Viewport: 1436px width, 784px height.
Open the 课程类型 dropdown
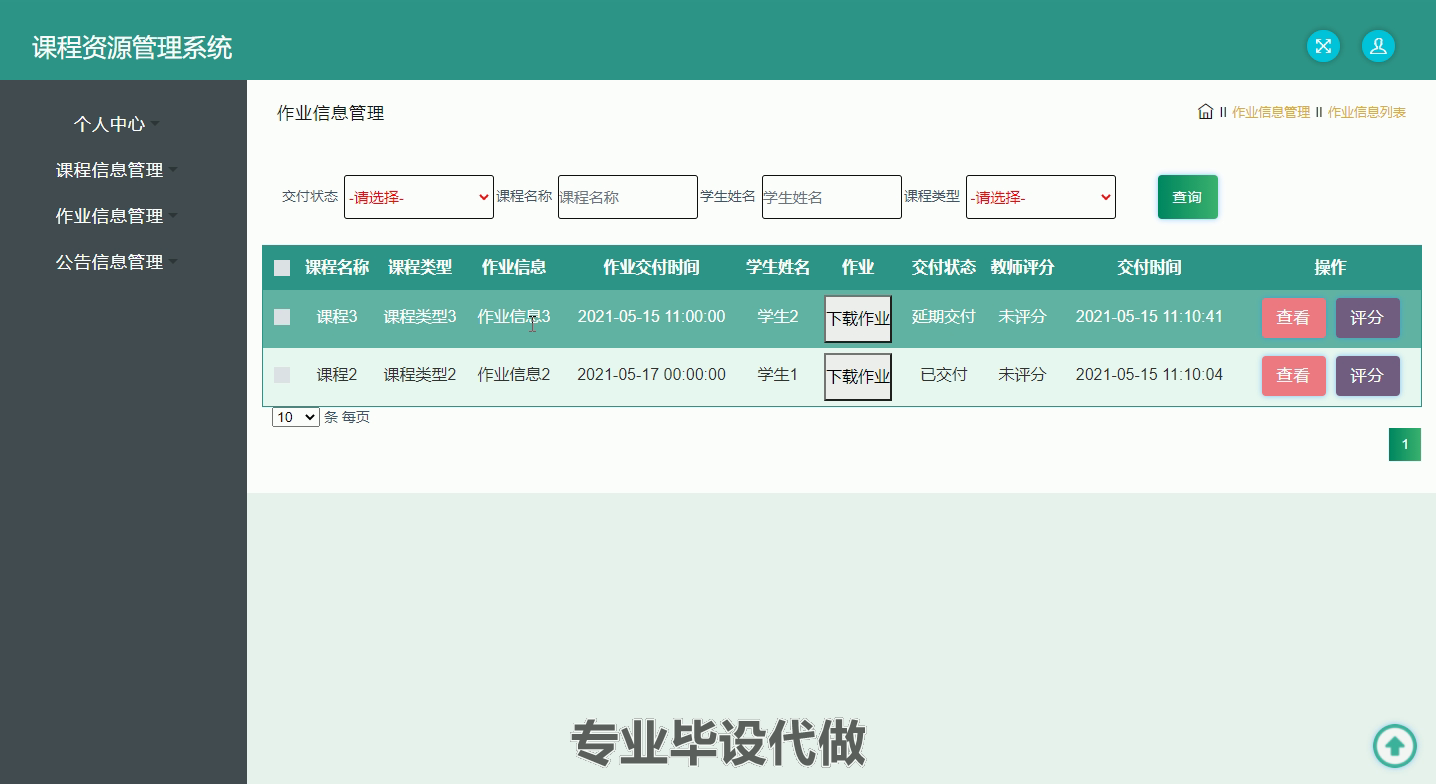tap(1041, 197)
